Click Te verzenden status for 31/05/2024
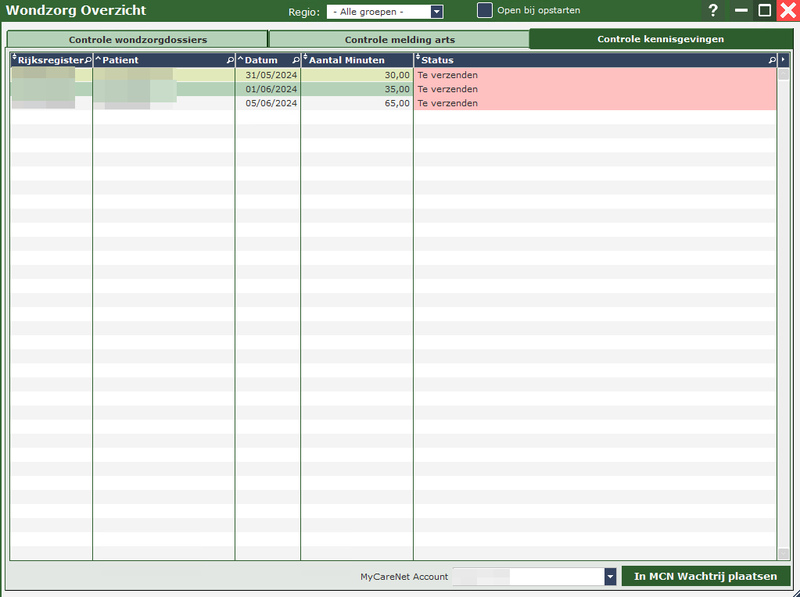 coord(595,75)
